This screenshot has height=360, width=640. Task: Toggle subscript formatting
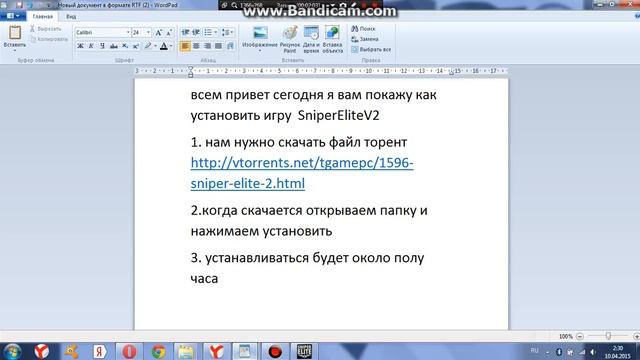(x=125, y=46)
